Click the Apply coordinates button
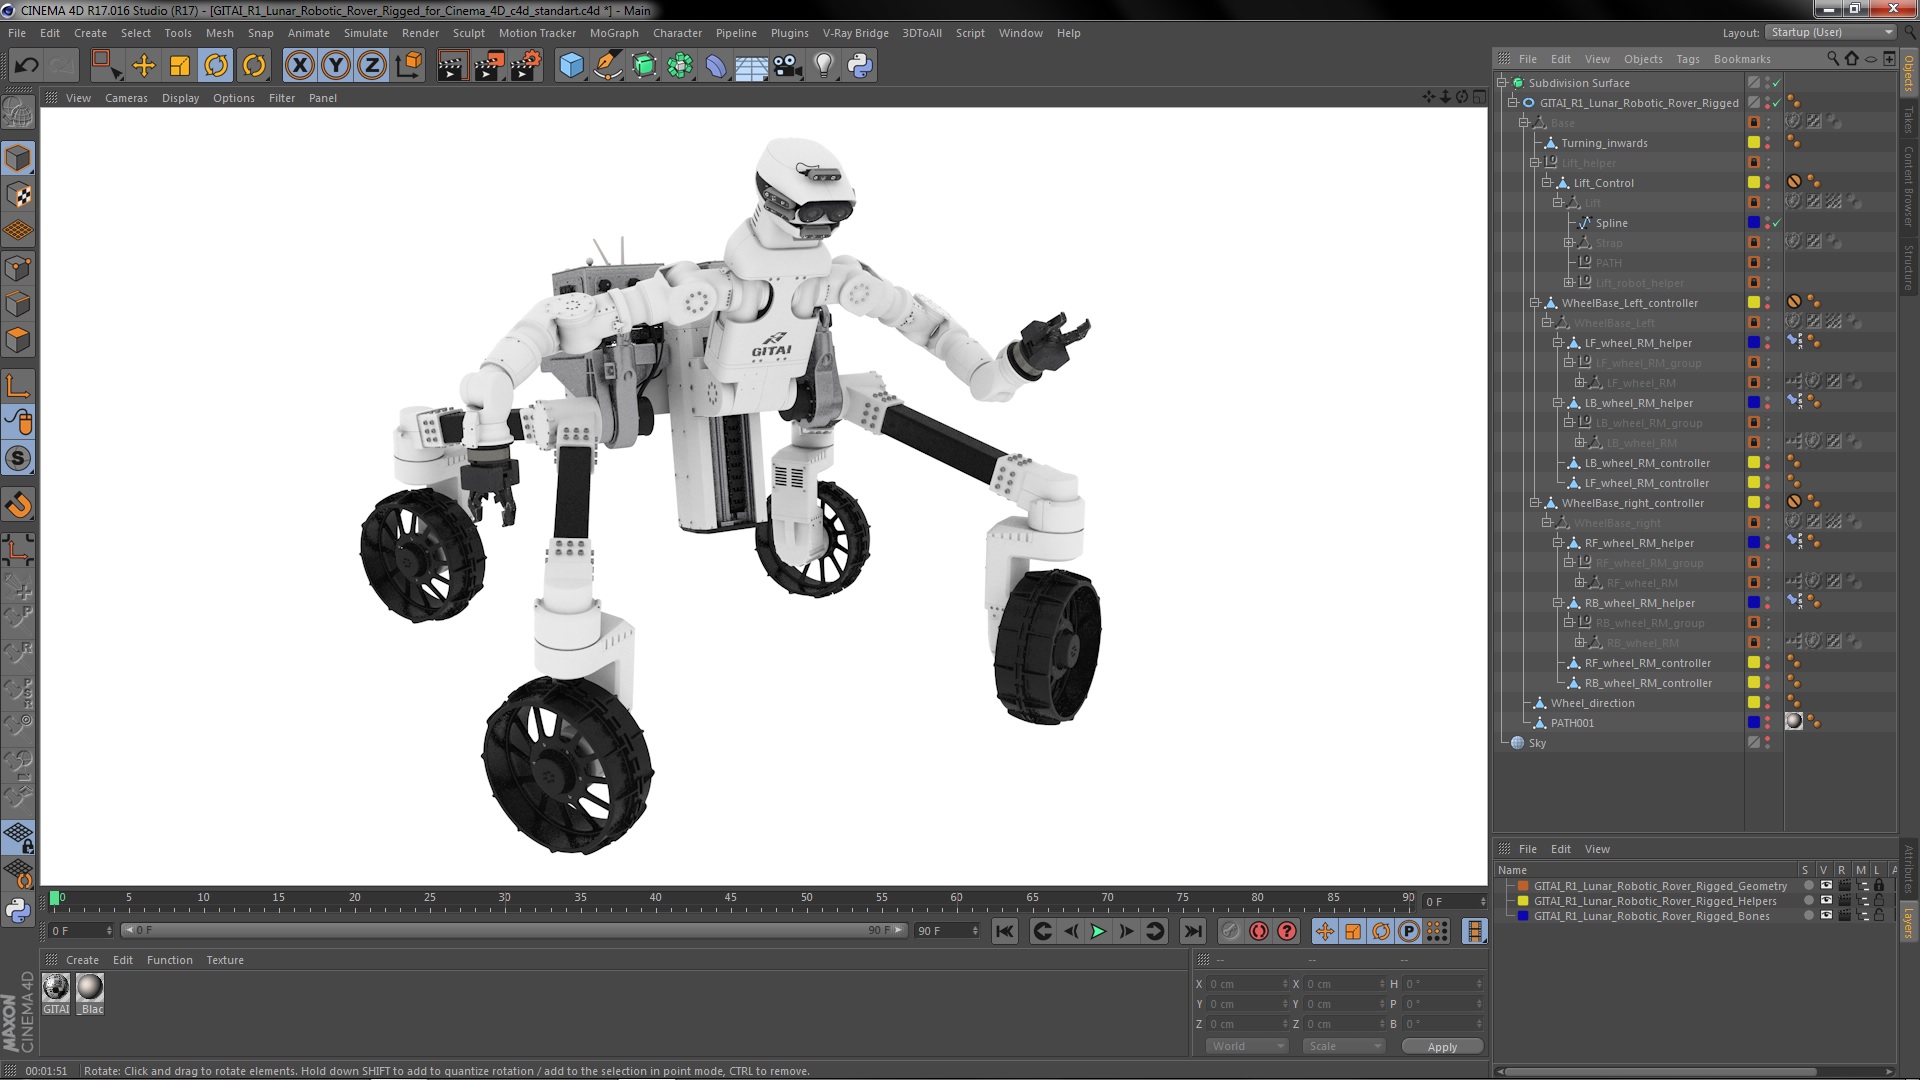The width and height of the screenshot is (1920, 1080). pos(1442,1046)
